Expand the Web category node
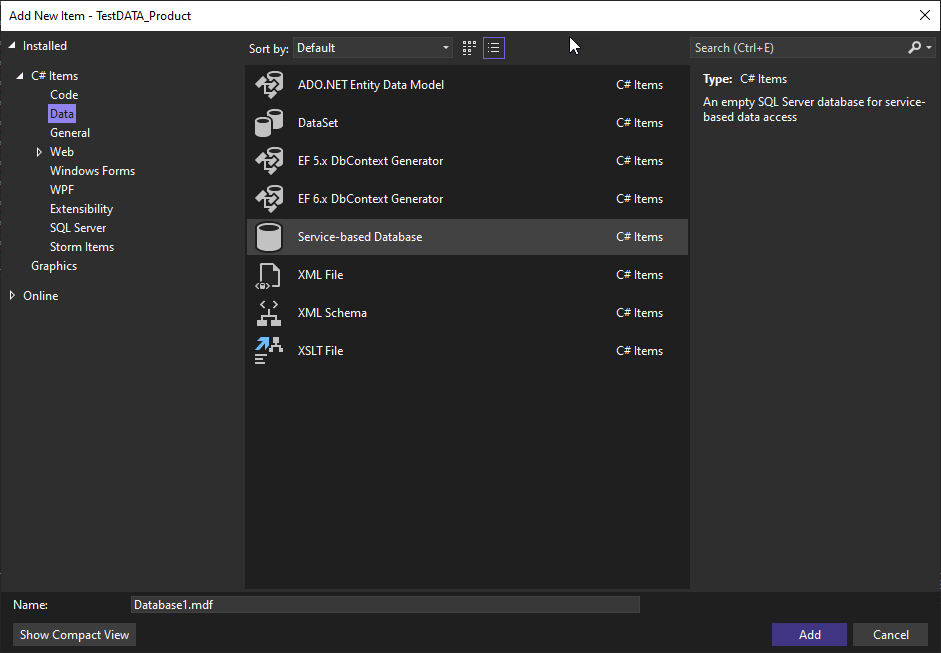Viewport: 941px width, 653px height. click(39, 152)
